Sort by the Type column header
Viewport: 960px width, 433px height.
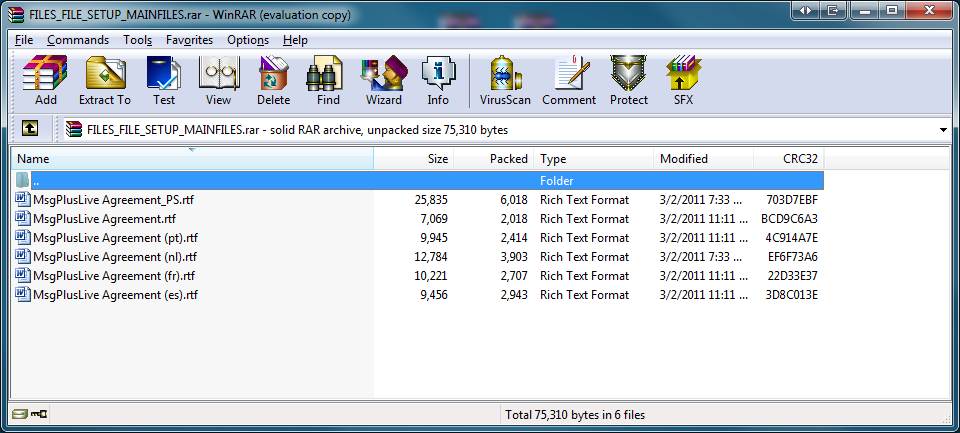click(x=594, y=159)
